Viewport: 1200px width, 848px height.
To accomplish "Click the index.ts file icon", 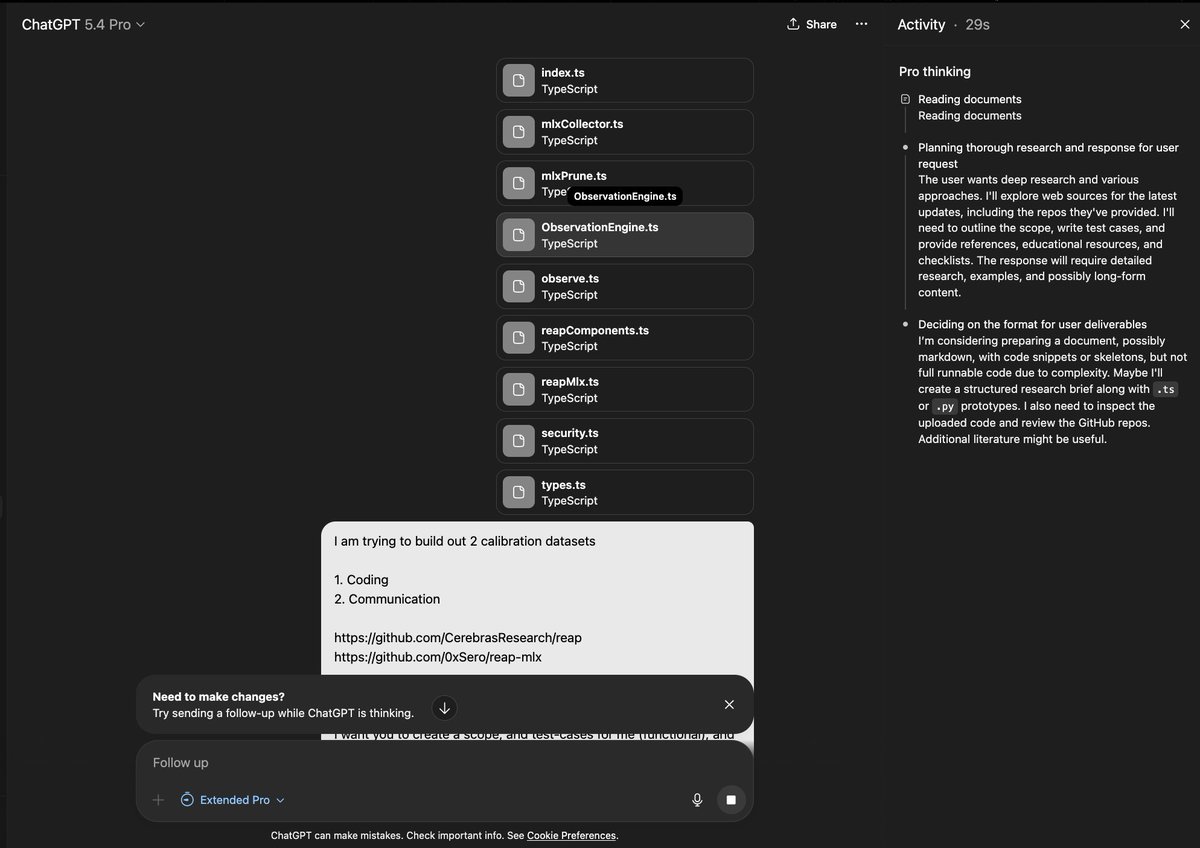I will 518,80.
